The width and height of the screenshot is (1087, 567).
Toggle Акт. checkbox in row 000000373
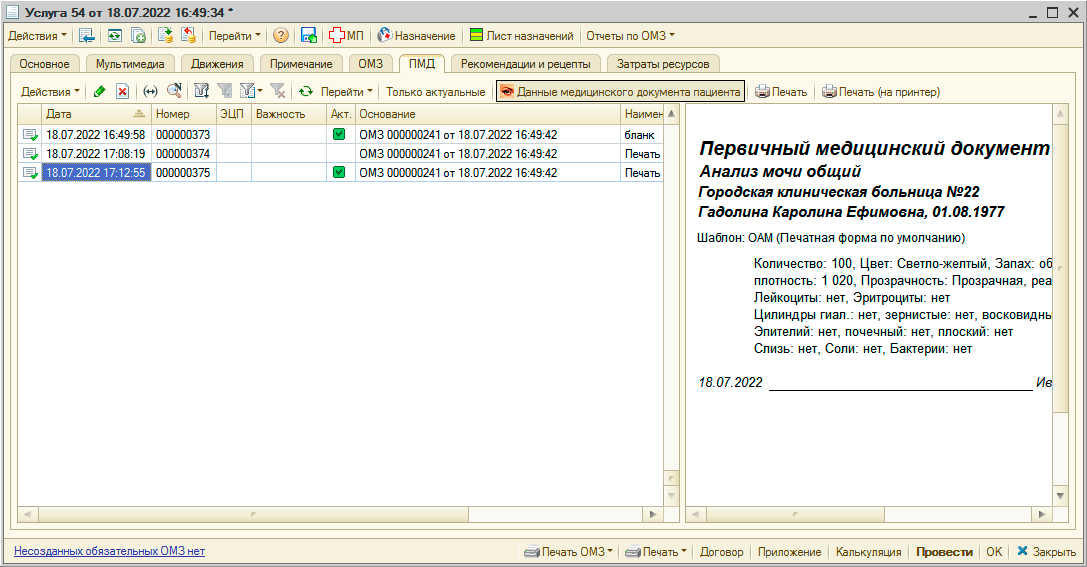339,134
